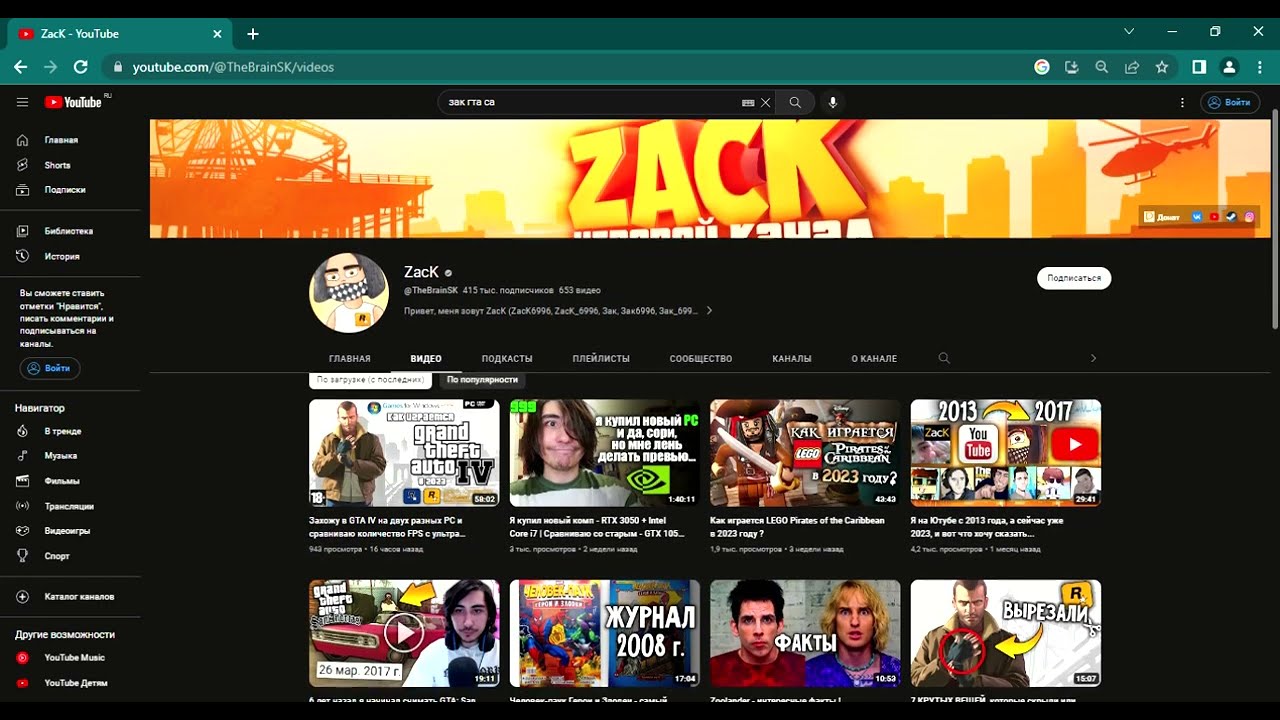Image resolution: width=1280 pixels, height=720 pixels.
Task: Open the GTA IV FPS comparison thumbnail
Action: coord(404,453)
